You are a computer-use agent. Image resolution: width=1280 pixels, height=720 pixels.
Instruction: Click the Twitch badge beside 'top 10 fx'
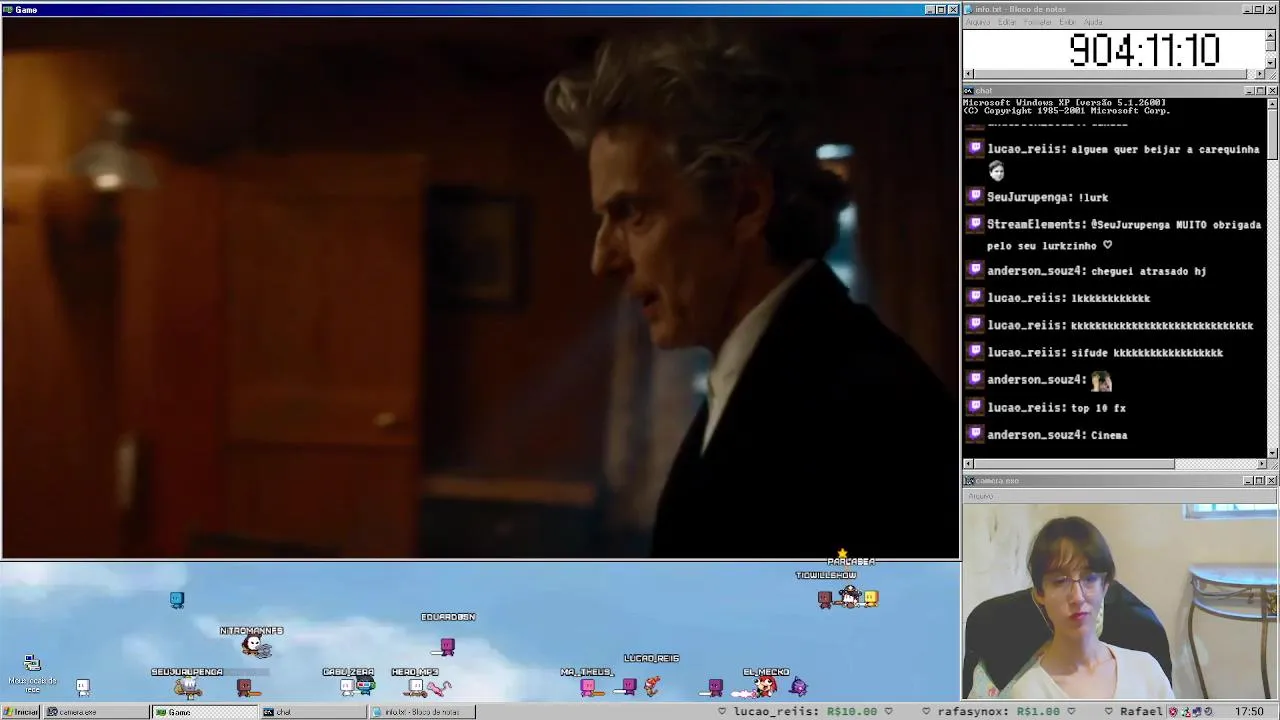tap(975, 407)
